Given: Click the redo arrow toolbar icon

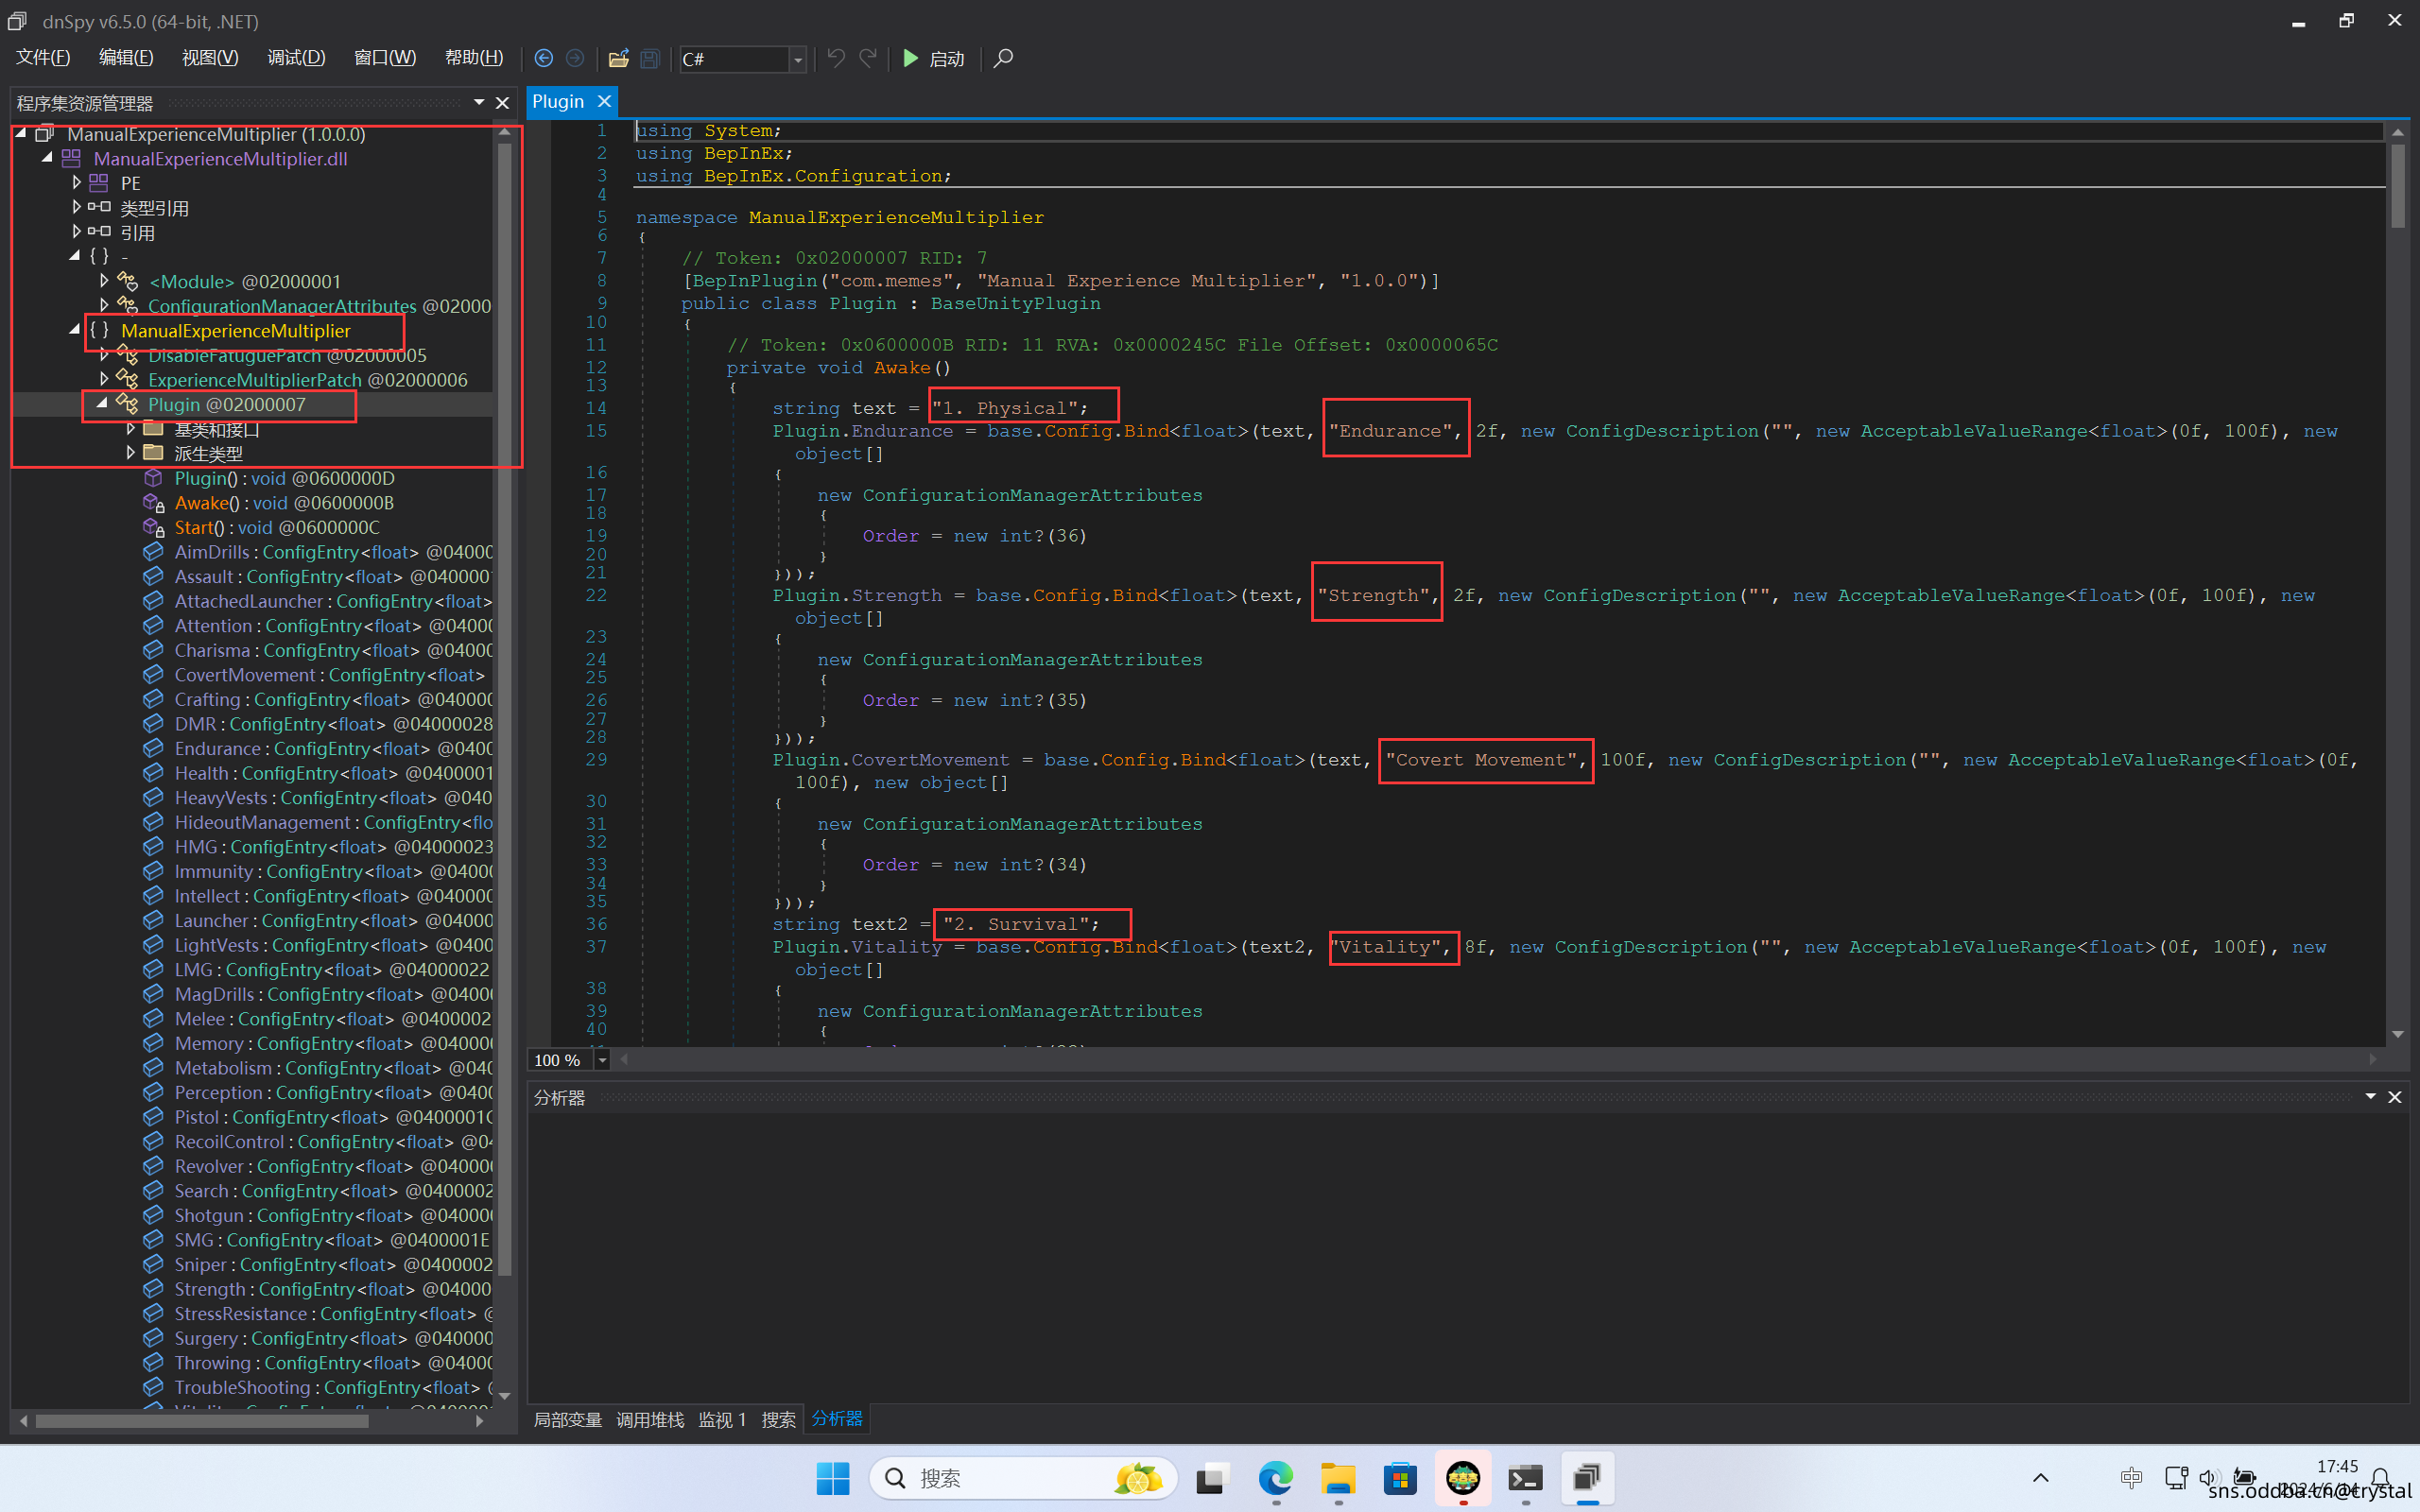Looking at the screenshot, I should tap(868, 58).
